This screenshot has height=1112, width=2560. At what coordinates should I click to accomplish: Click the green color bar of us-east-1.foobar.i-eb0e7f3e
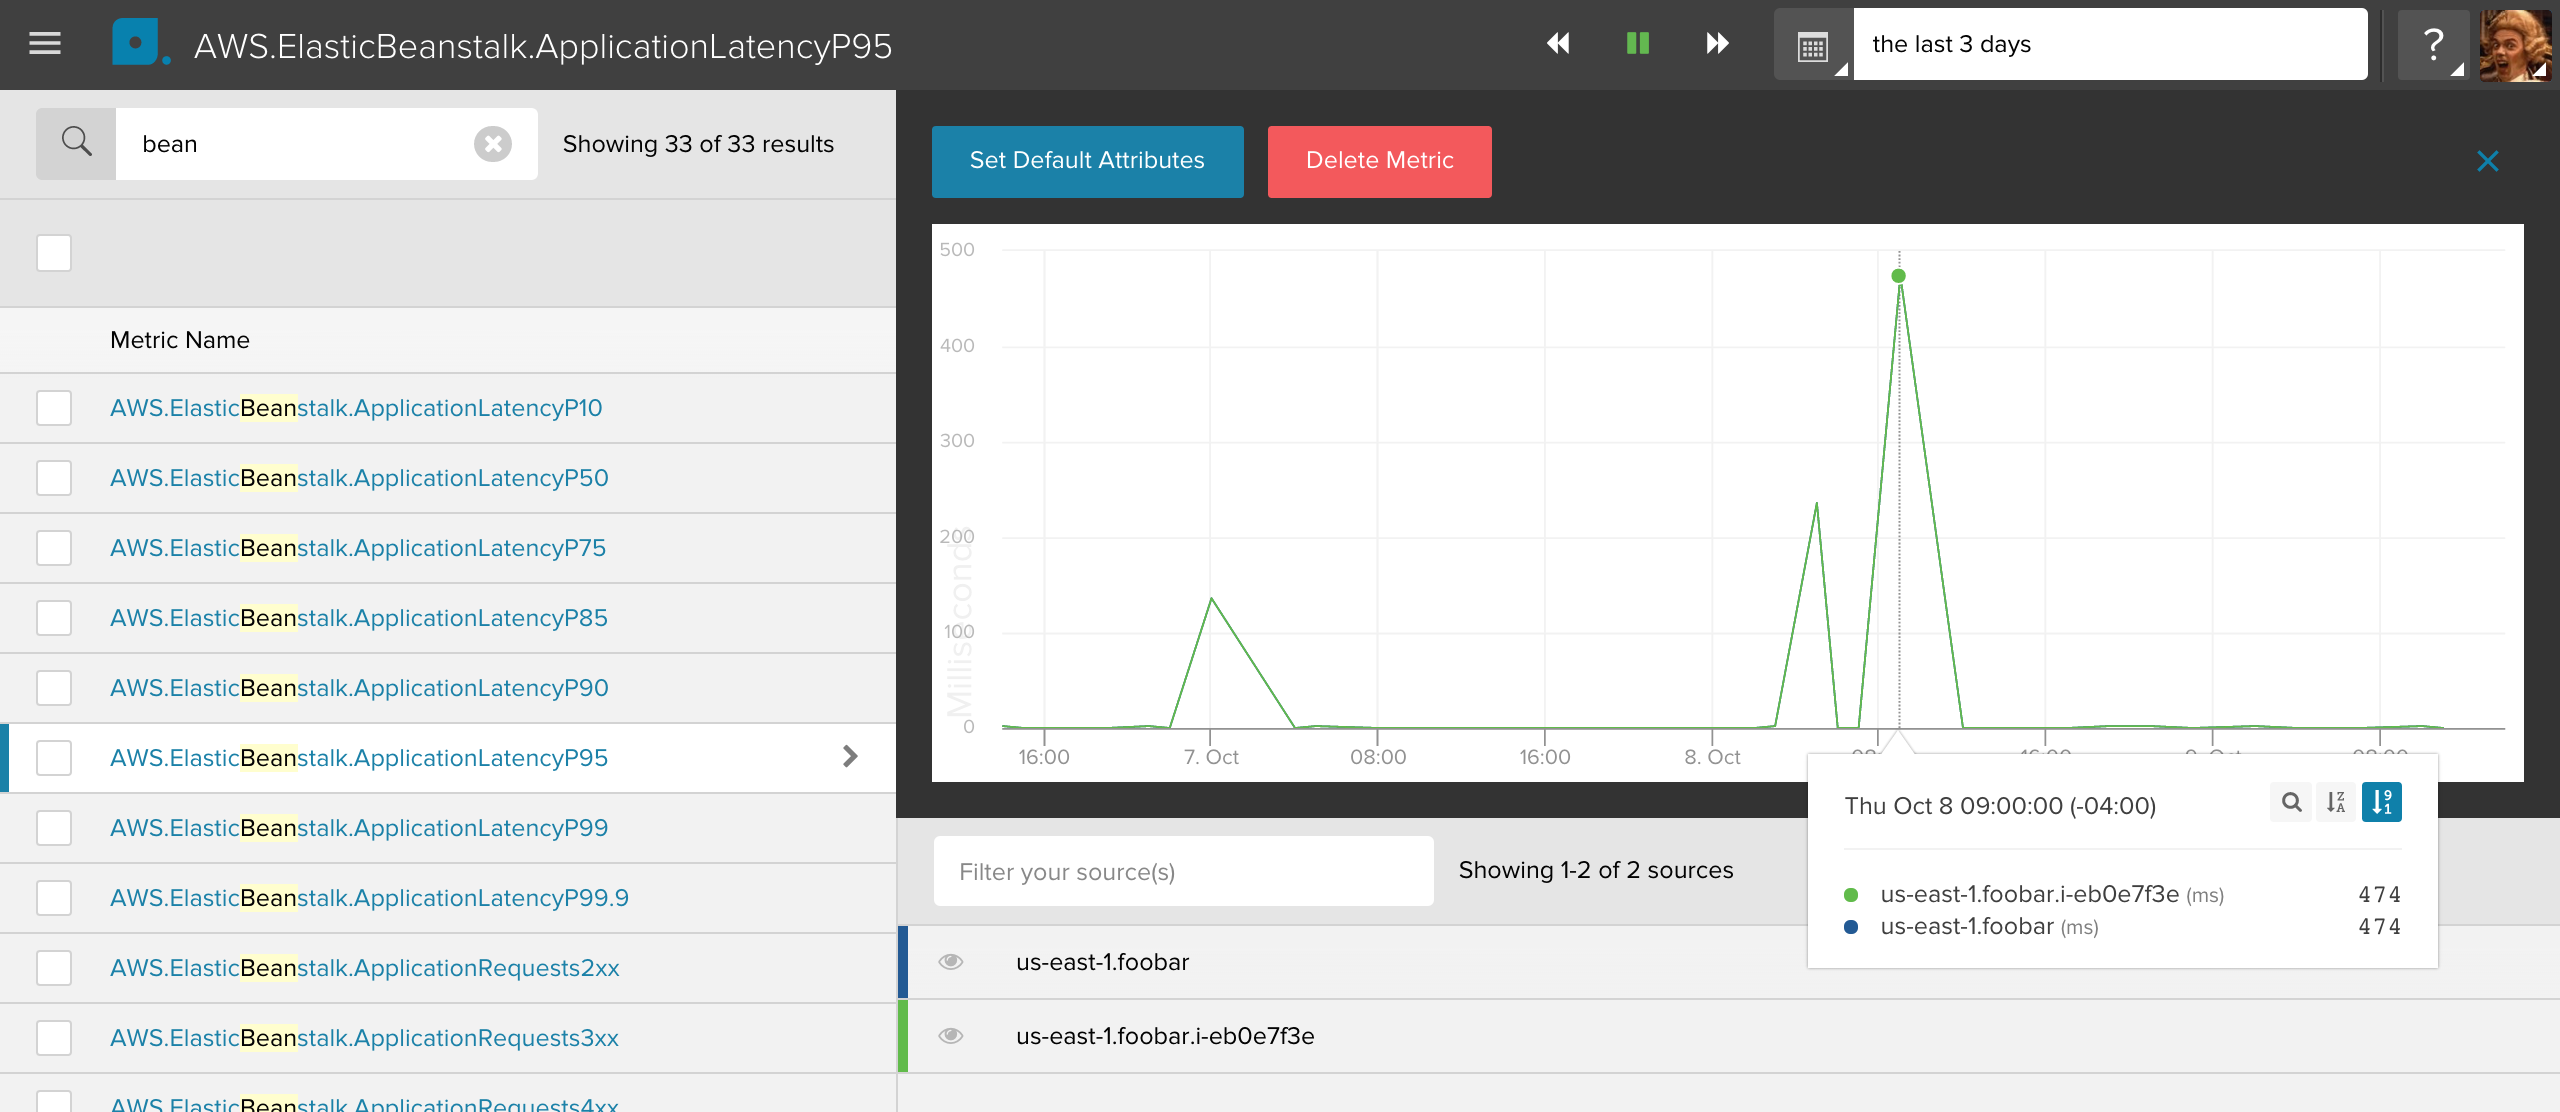click(x=903, y=1036)
